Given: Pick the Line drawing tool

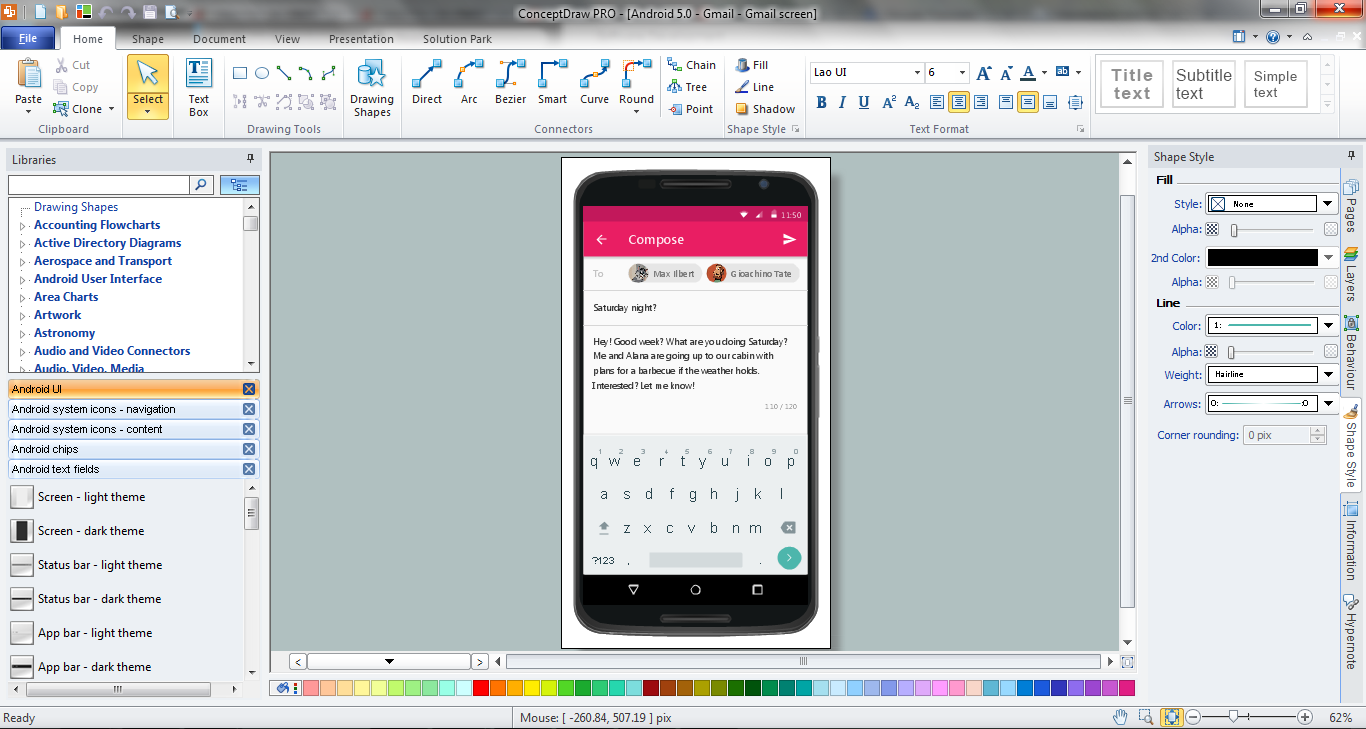Looking at the screenshot, I should point(284,73).
